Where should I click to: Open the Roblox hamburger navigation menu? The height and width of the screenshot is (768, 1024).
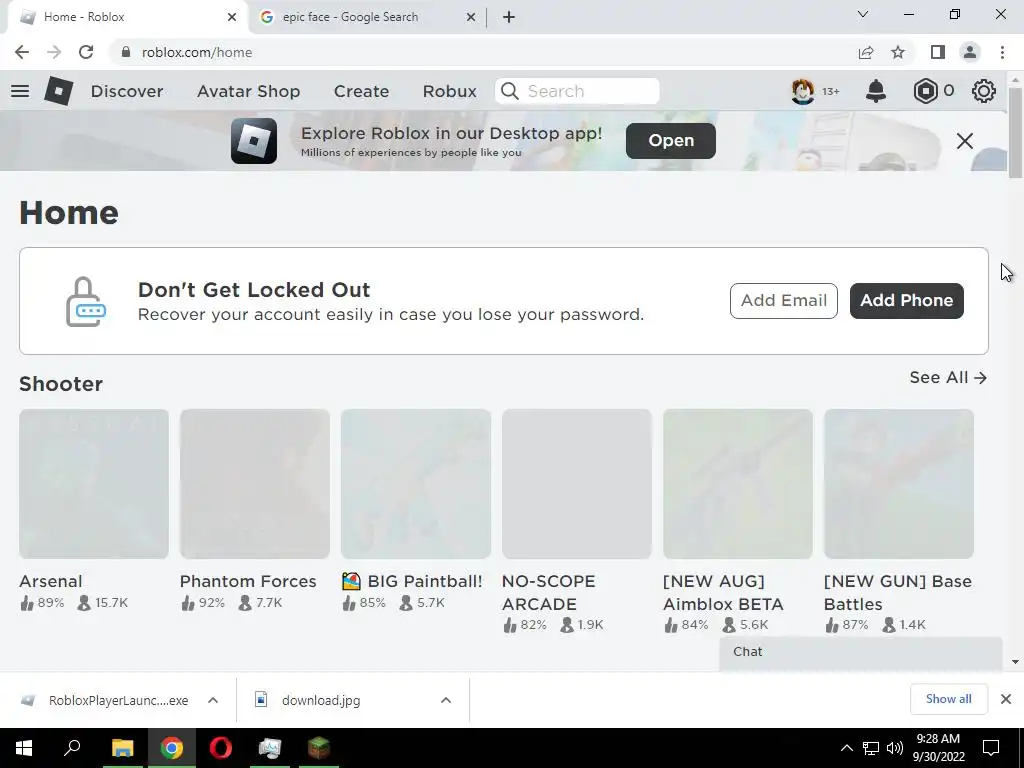coord(20,91)
